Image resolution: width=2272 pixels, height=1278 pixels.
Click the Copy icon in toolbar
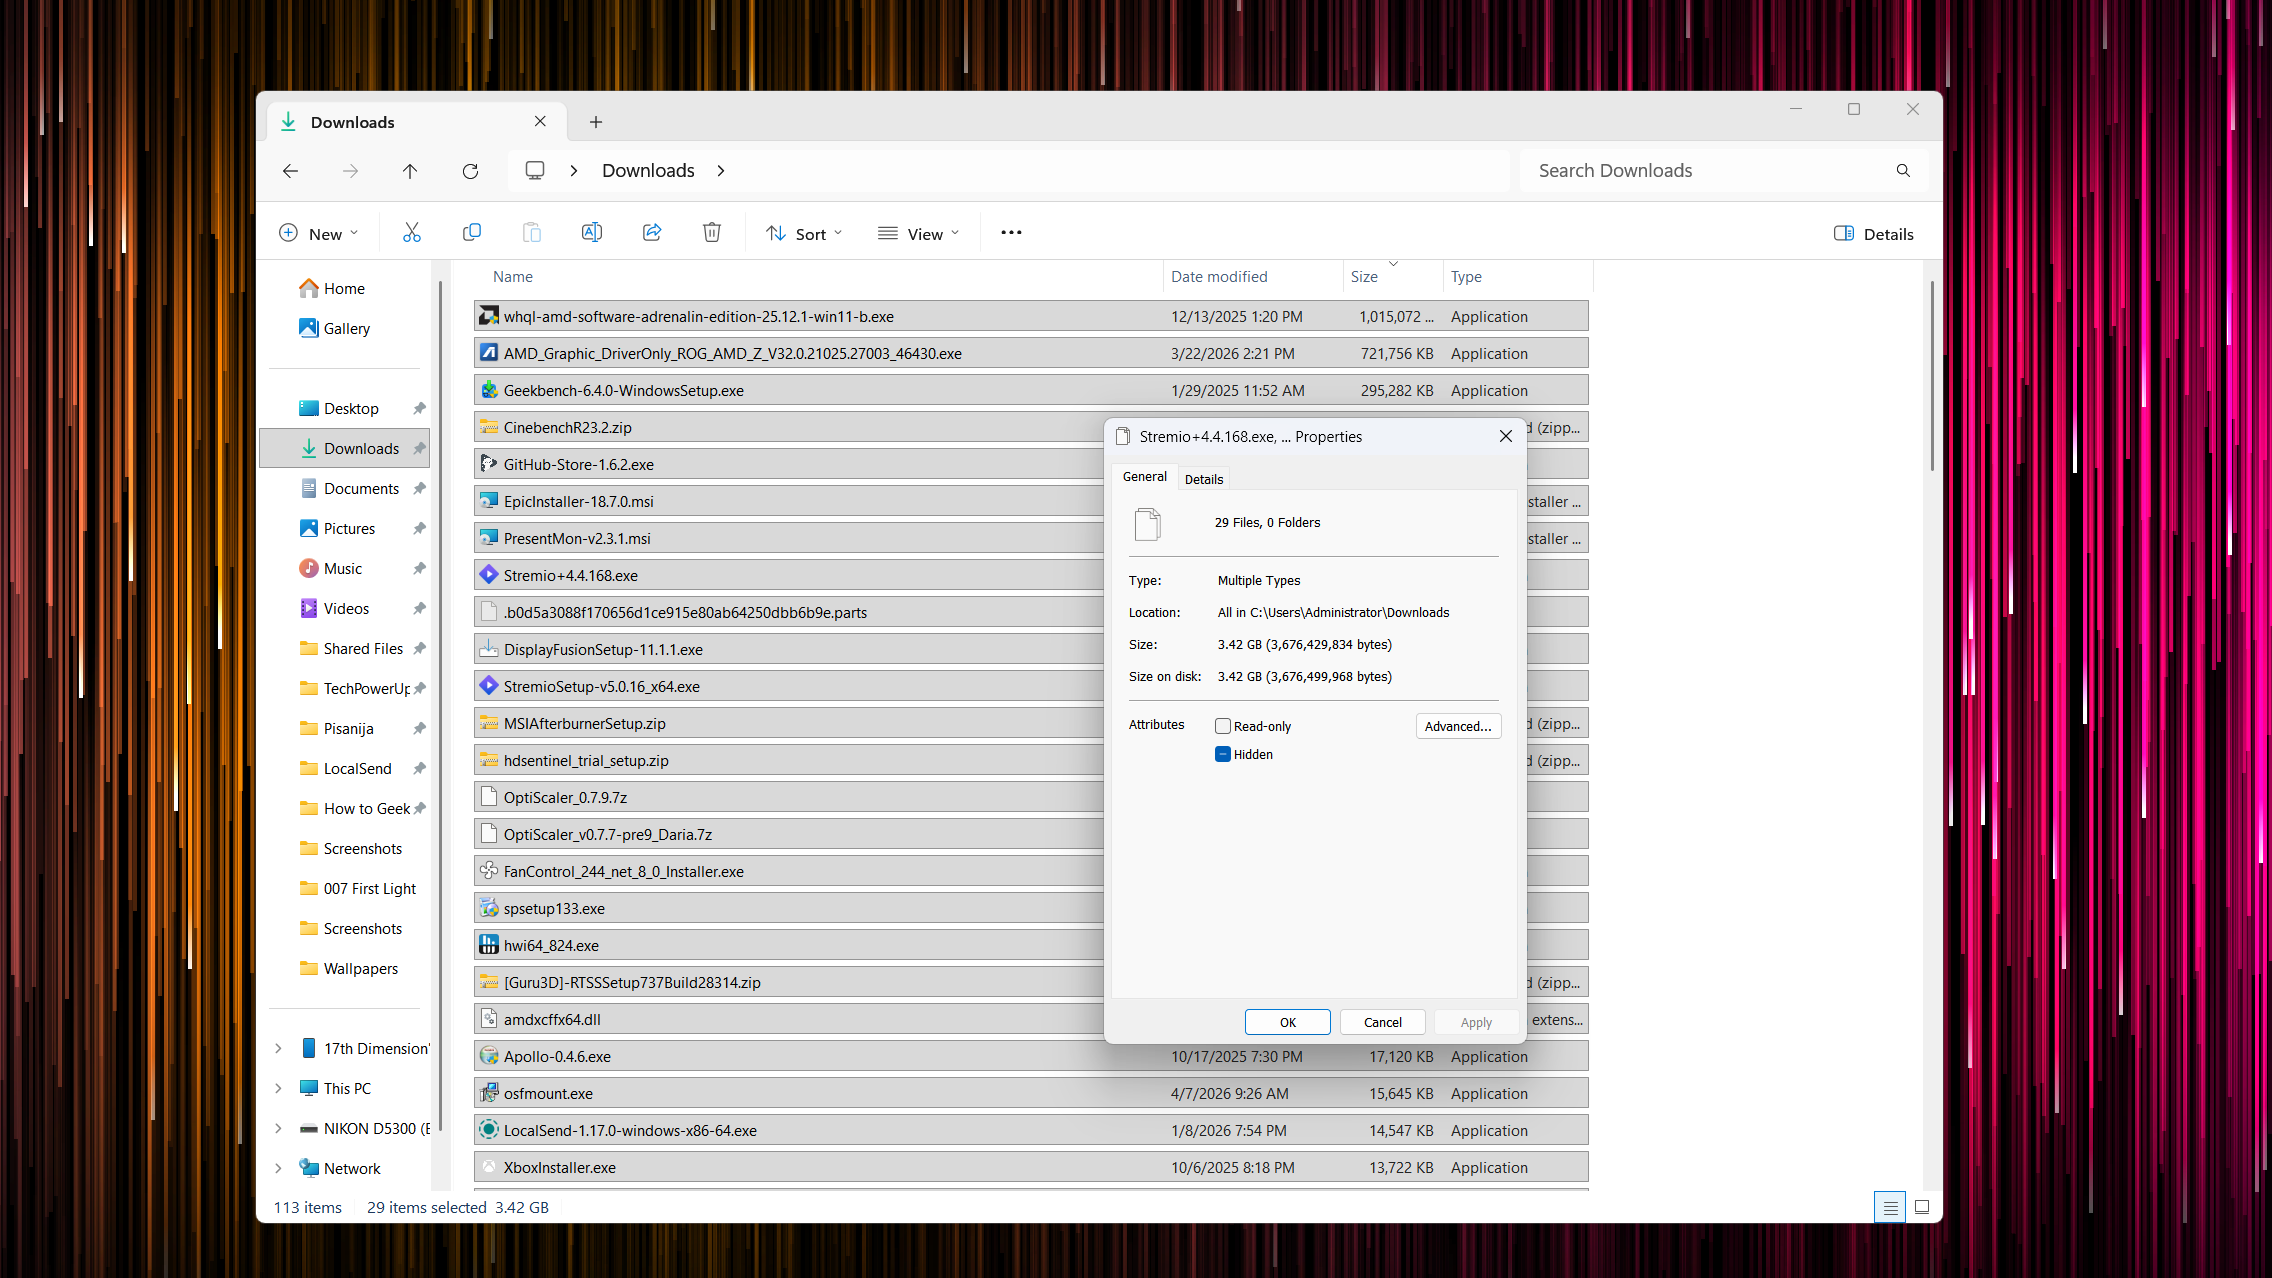(x=472, y=233)
